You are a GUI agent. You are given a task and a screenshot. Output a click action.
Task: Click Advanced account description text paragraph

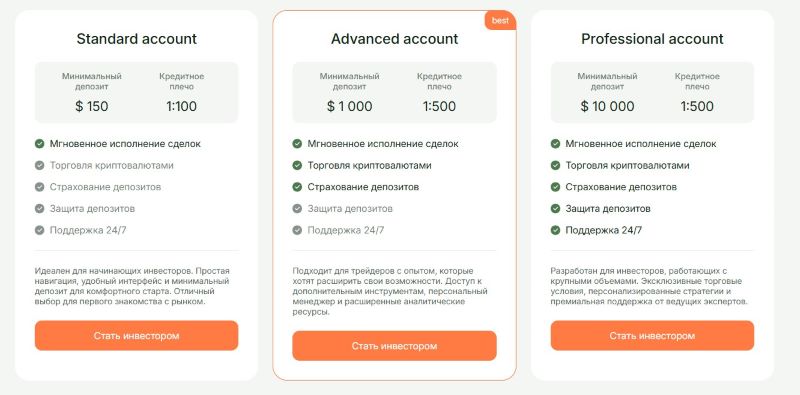(390, 291)
